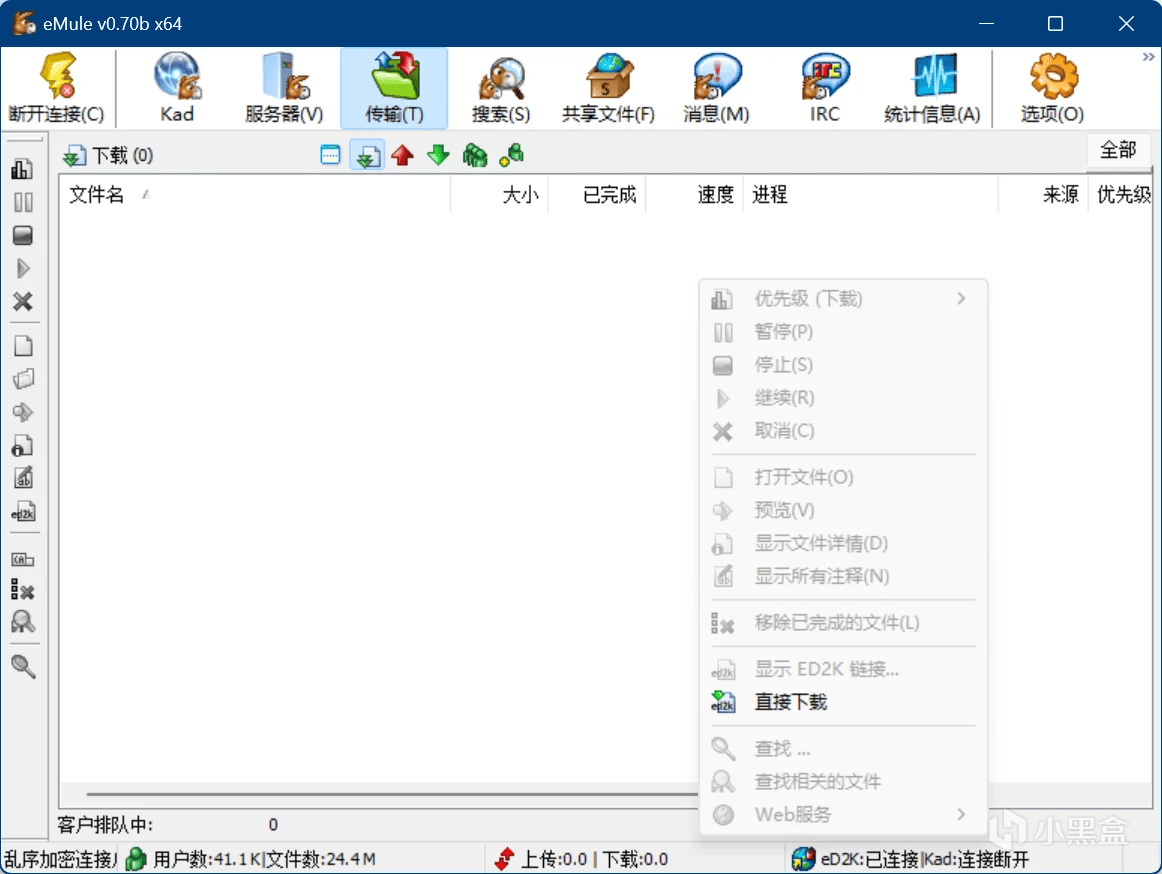Expand the 优先级 (下载) submenu

(x=843, y=299)
